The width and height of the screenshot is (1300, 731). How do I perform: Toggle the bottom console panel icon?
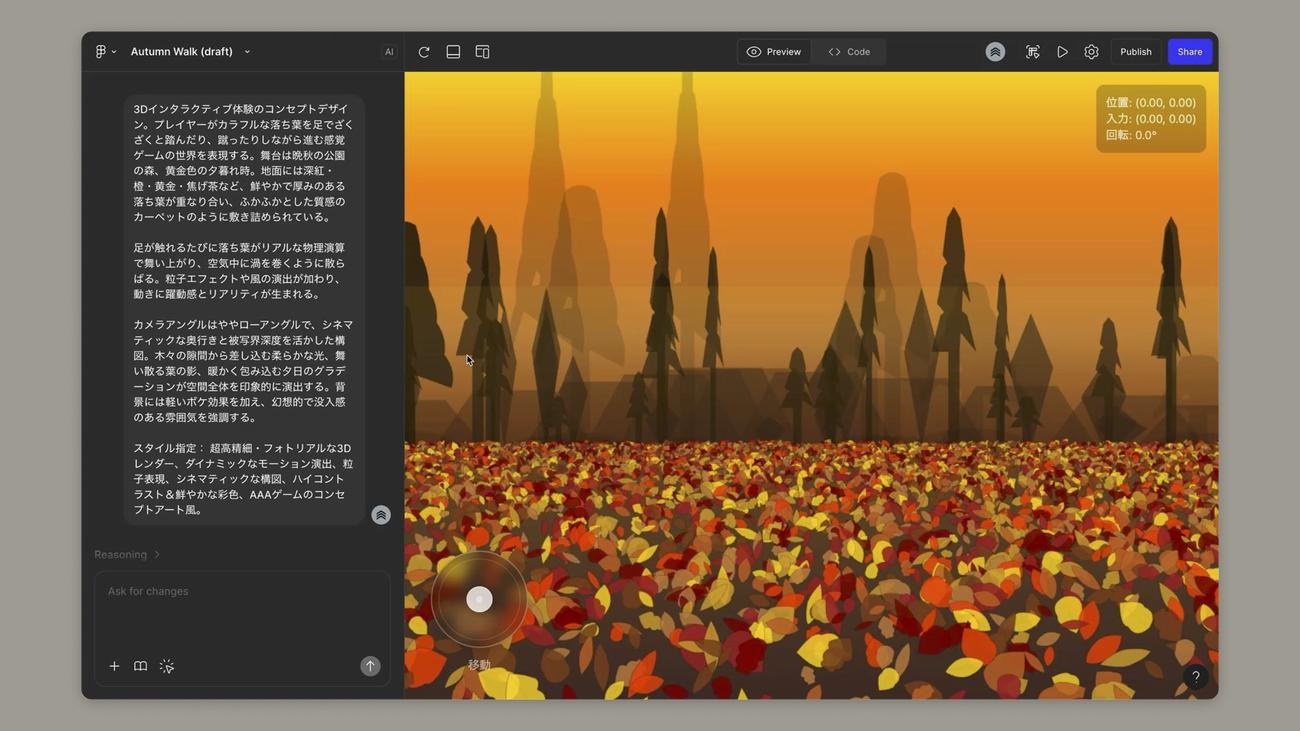[453, 52]
